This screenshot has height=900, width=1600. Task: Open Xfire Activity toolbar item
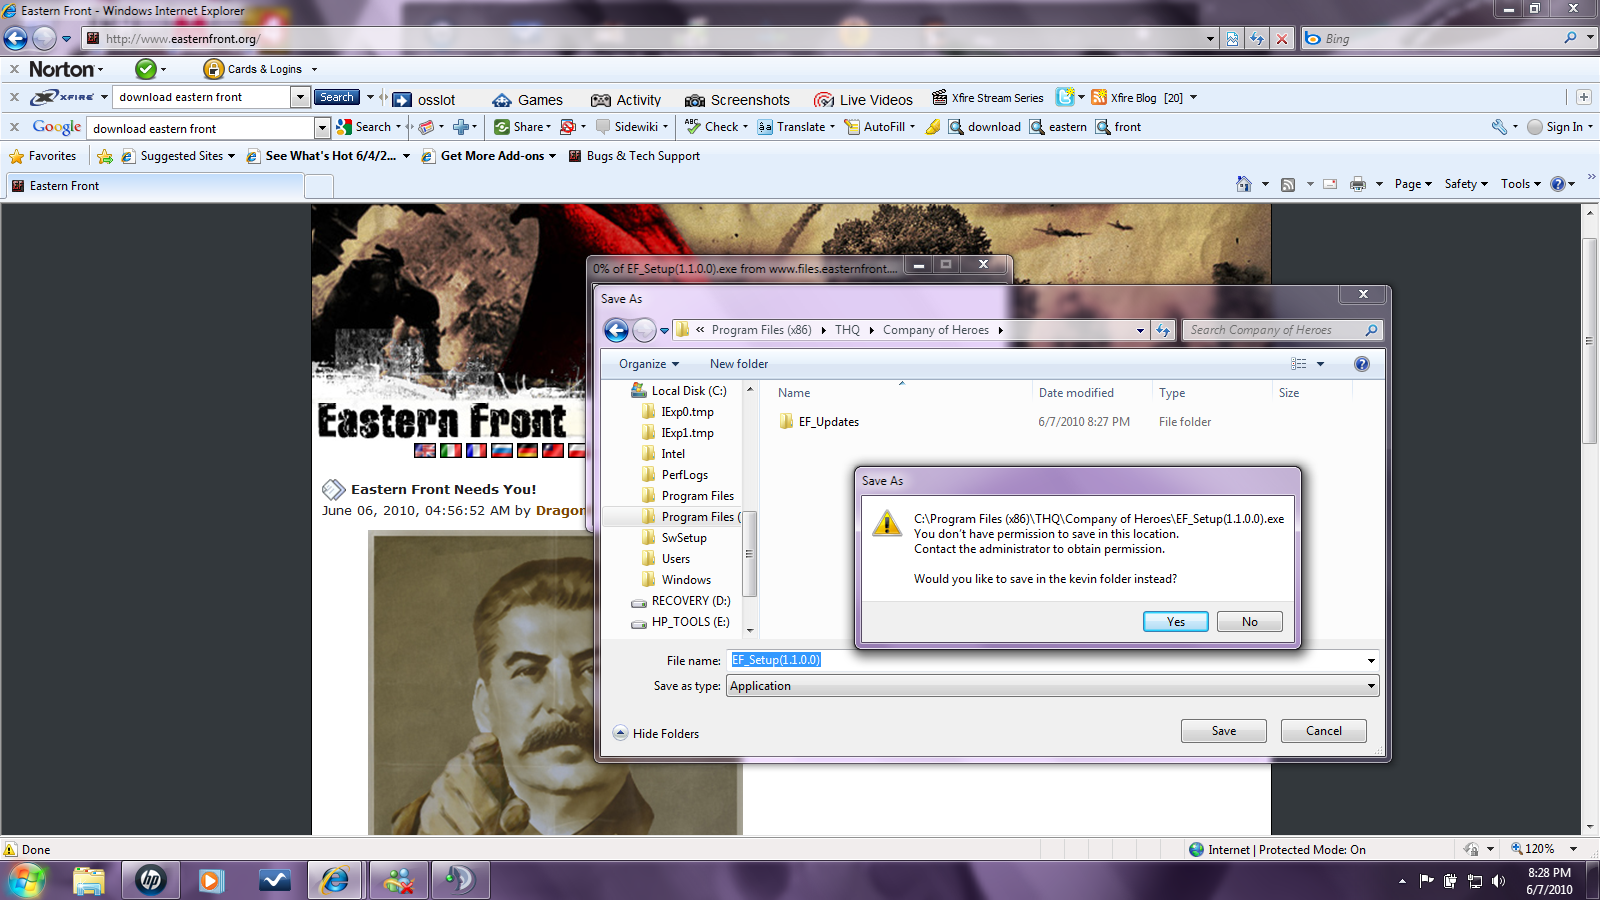(626, 100)
